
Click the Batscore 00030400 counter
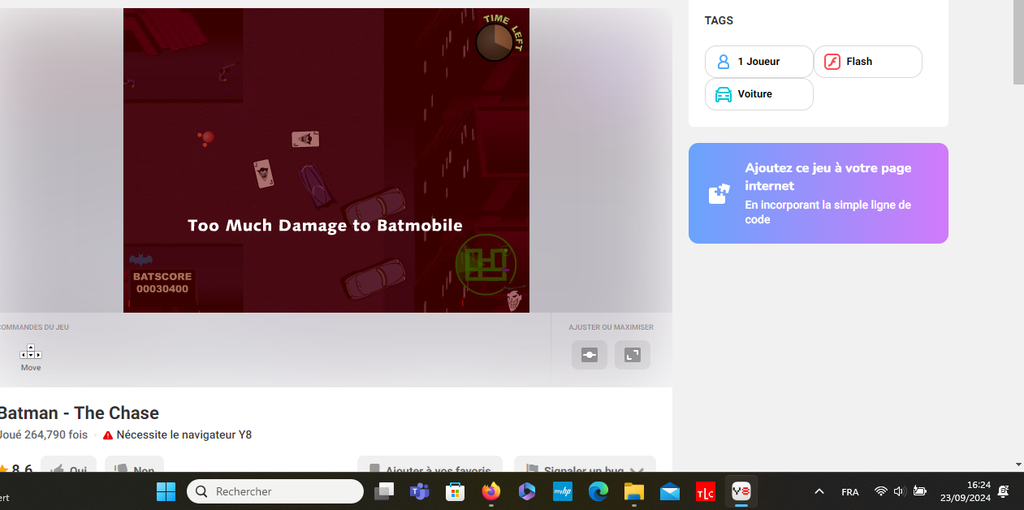click(x=162, y=283)
